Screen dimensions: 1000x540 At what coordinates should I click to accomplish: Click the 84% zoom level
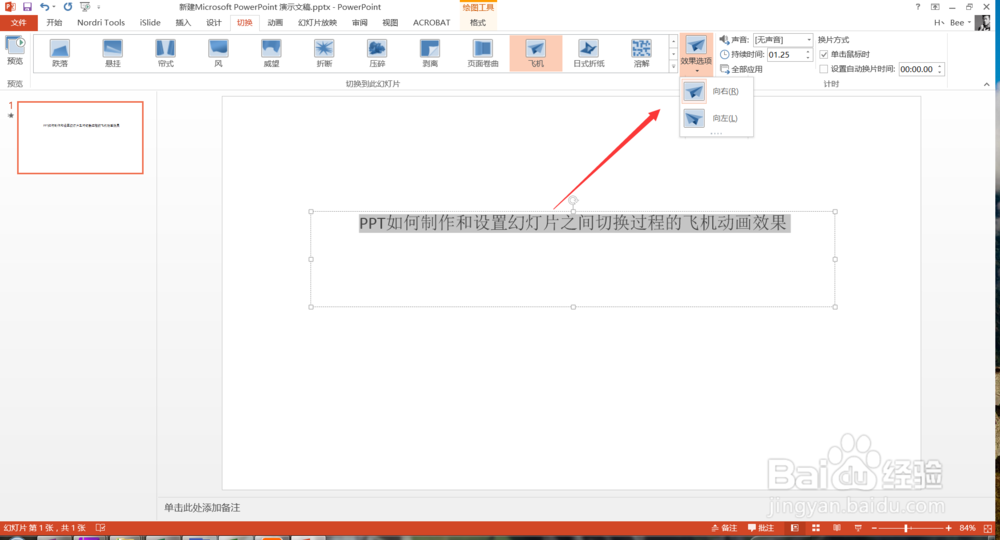967,528
